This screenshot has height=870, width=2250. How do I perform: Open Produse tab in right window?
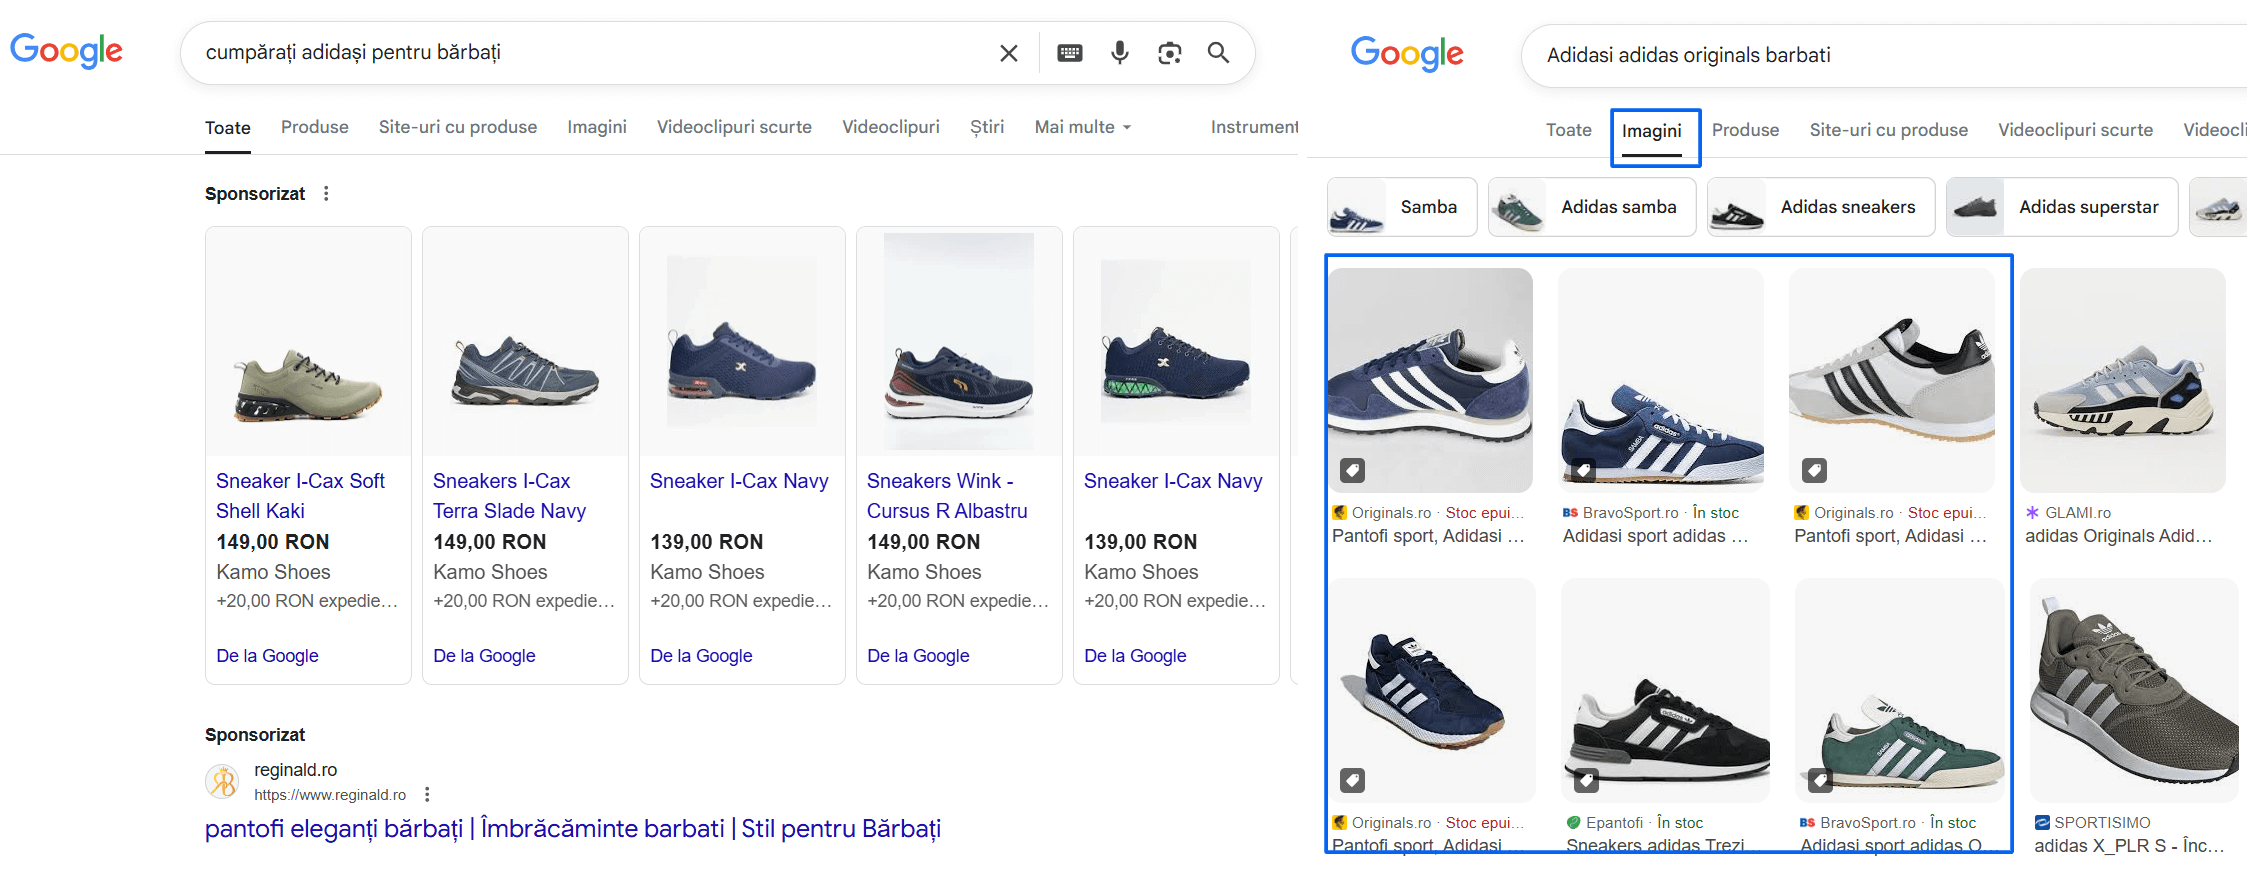click(x=1745, y=130)
